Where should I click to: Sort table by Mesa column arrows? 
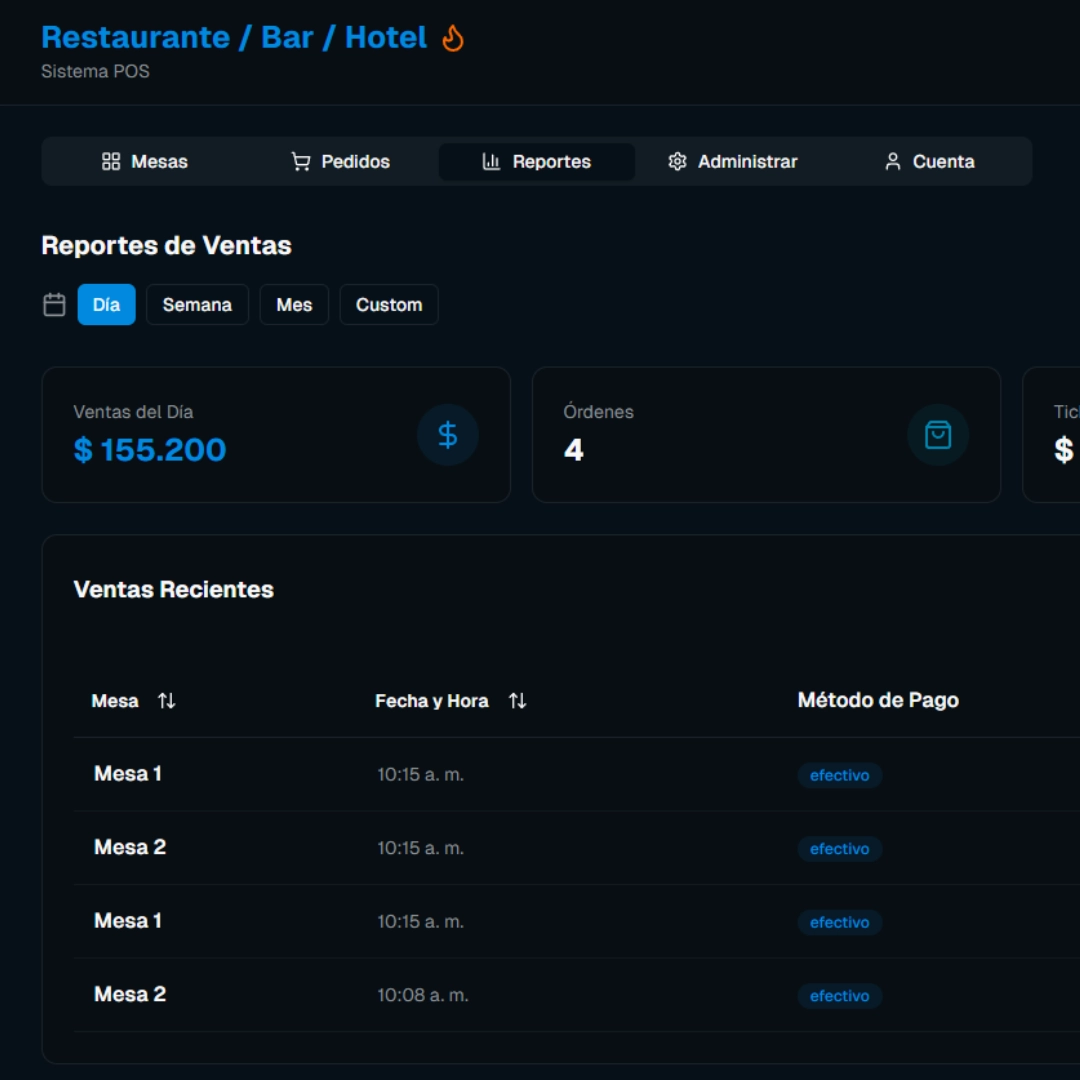(x=166, y=701)
